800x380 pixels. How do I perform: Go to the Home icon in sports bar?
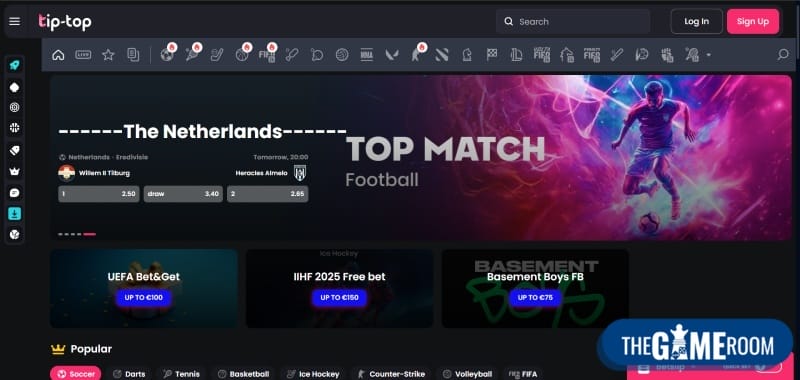58,55
